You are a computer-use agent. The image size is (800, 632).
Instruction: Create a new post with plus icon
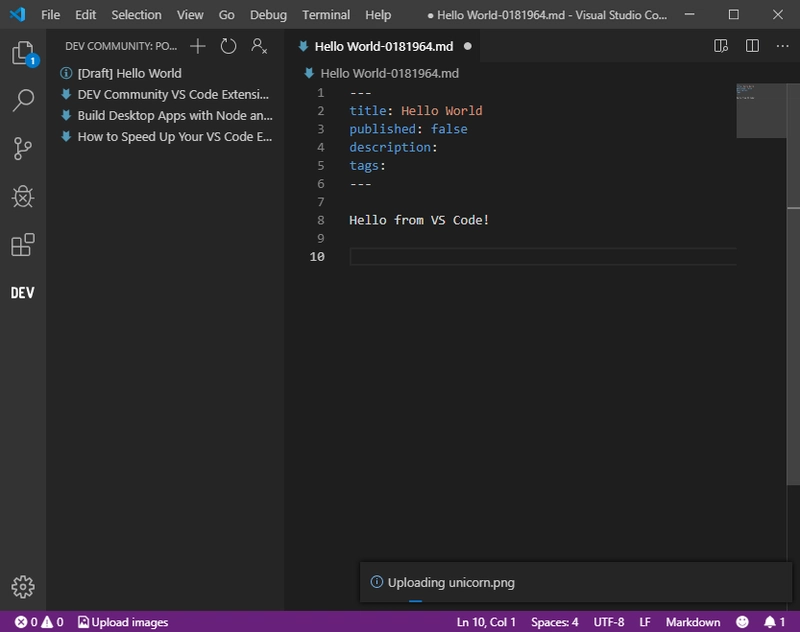click(x=197, y=46)
